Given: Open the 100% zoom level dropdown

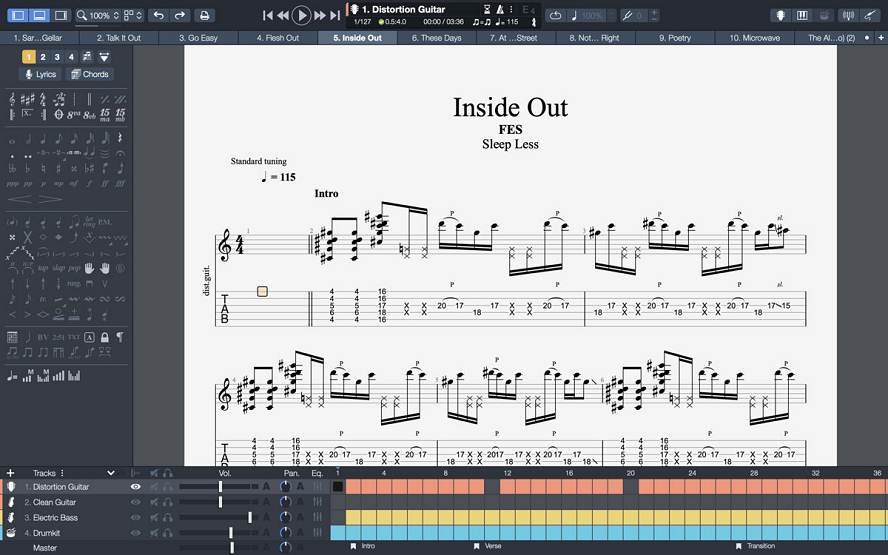Looking at the screenshot, I should (97, 15).
